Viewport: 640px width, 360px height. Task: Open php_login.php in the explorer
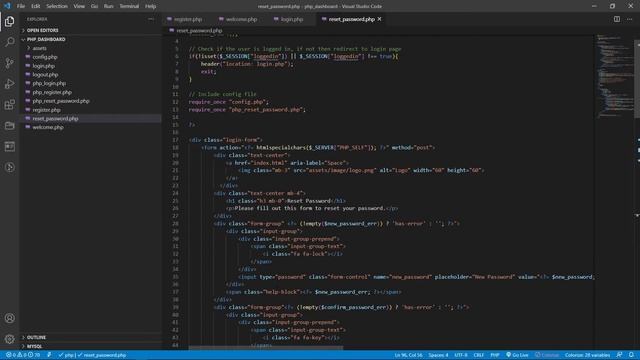pos(49,83)
